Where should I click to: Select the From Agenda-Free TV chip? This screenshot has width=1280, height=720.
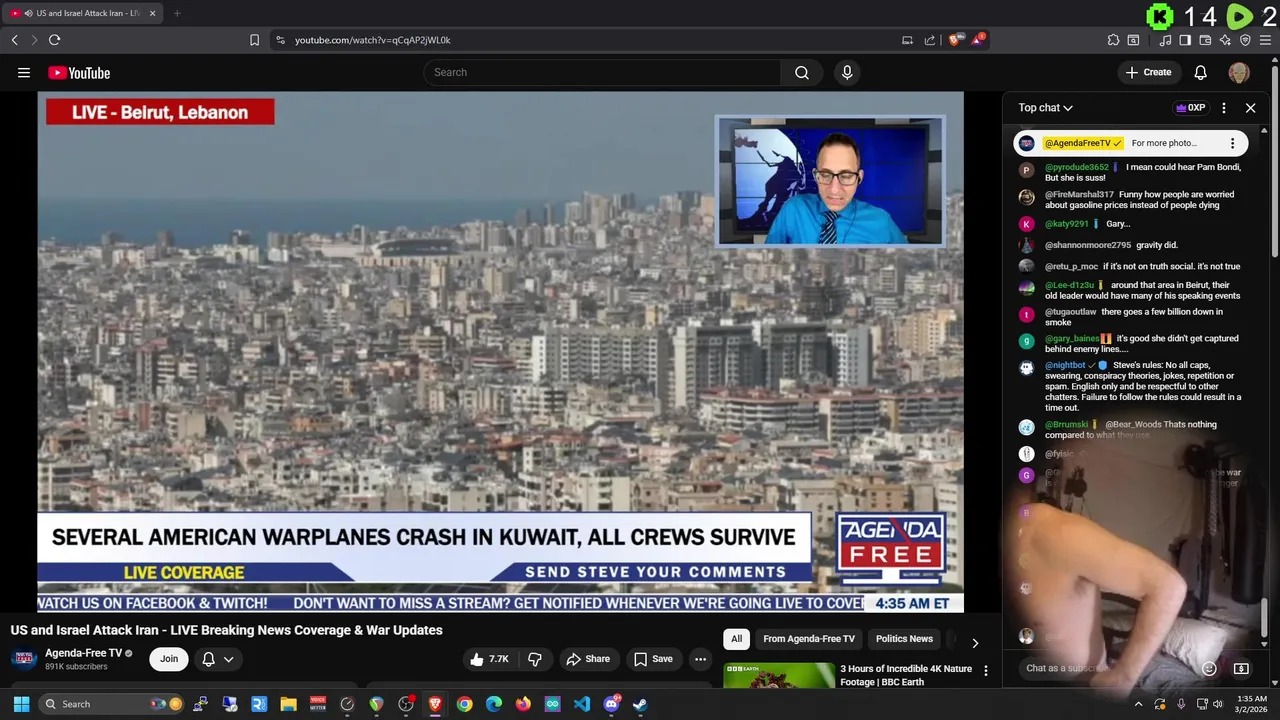click(809, 639)
